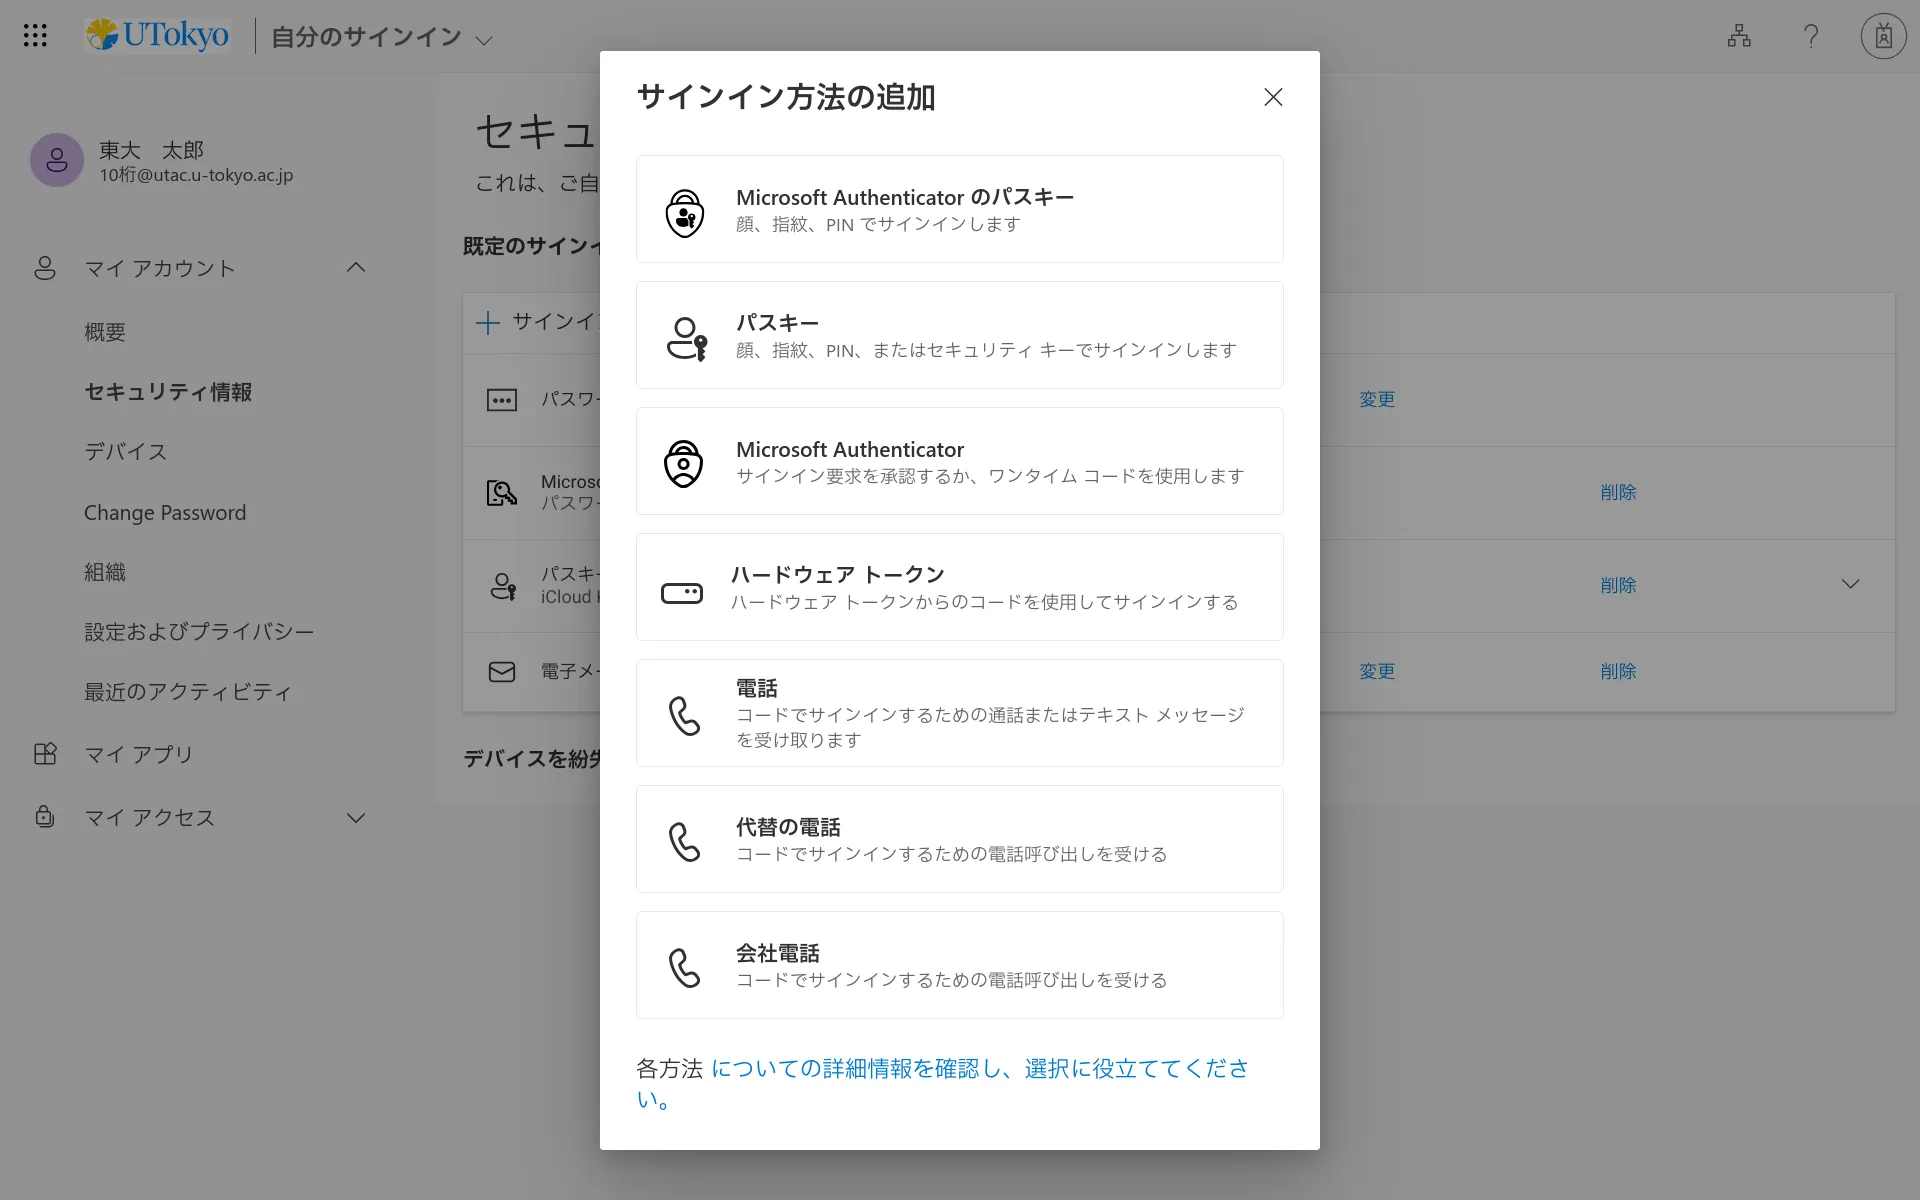Open Change Password in sidebar

(x=165, y=513)
